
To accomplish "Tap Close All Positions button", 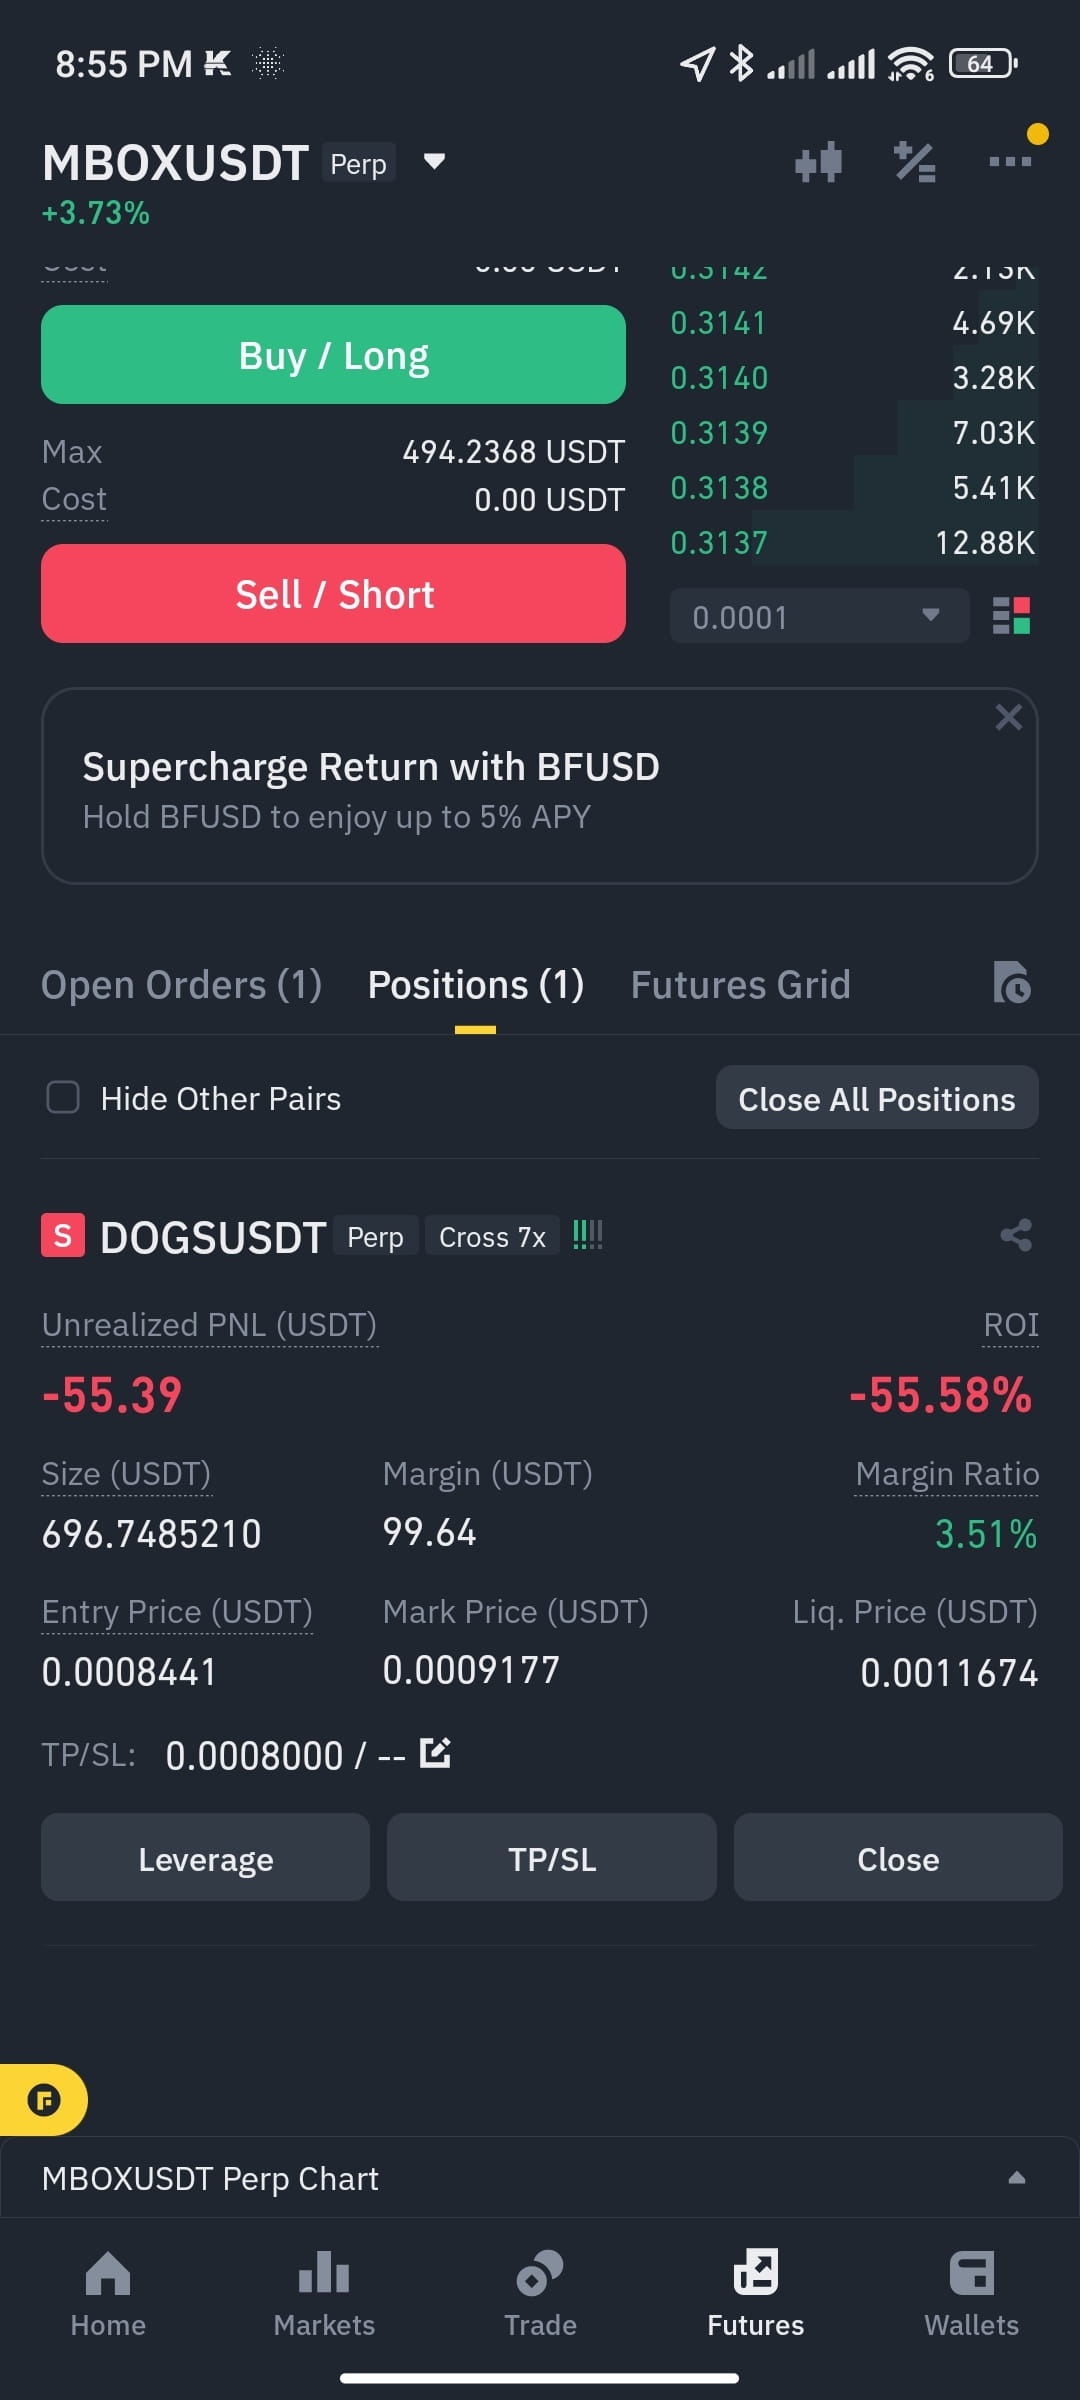I will [877, 1098].
